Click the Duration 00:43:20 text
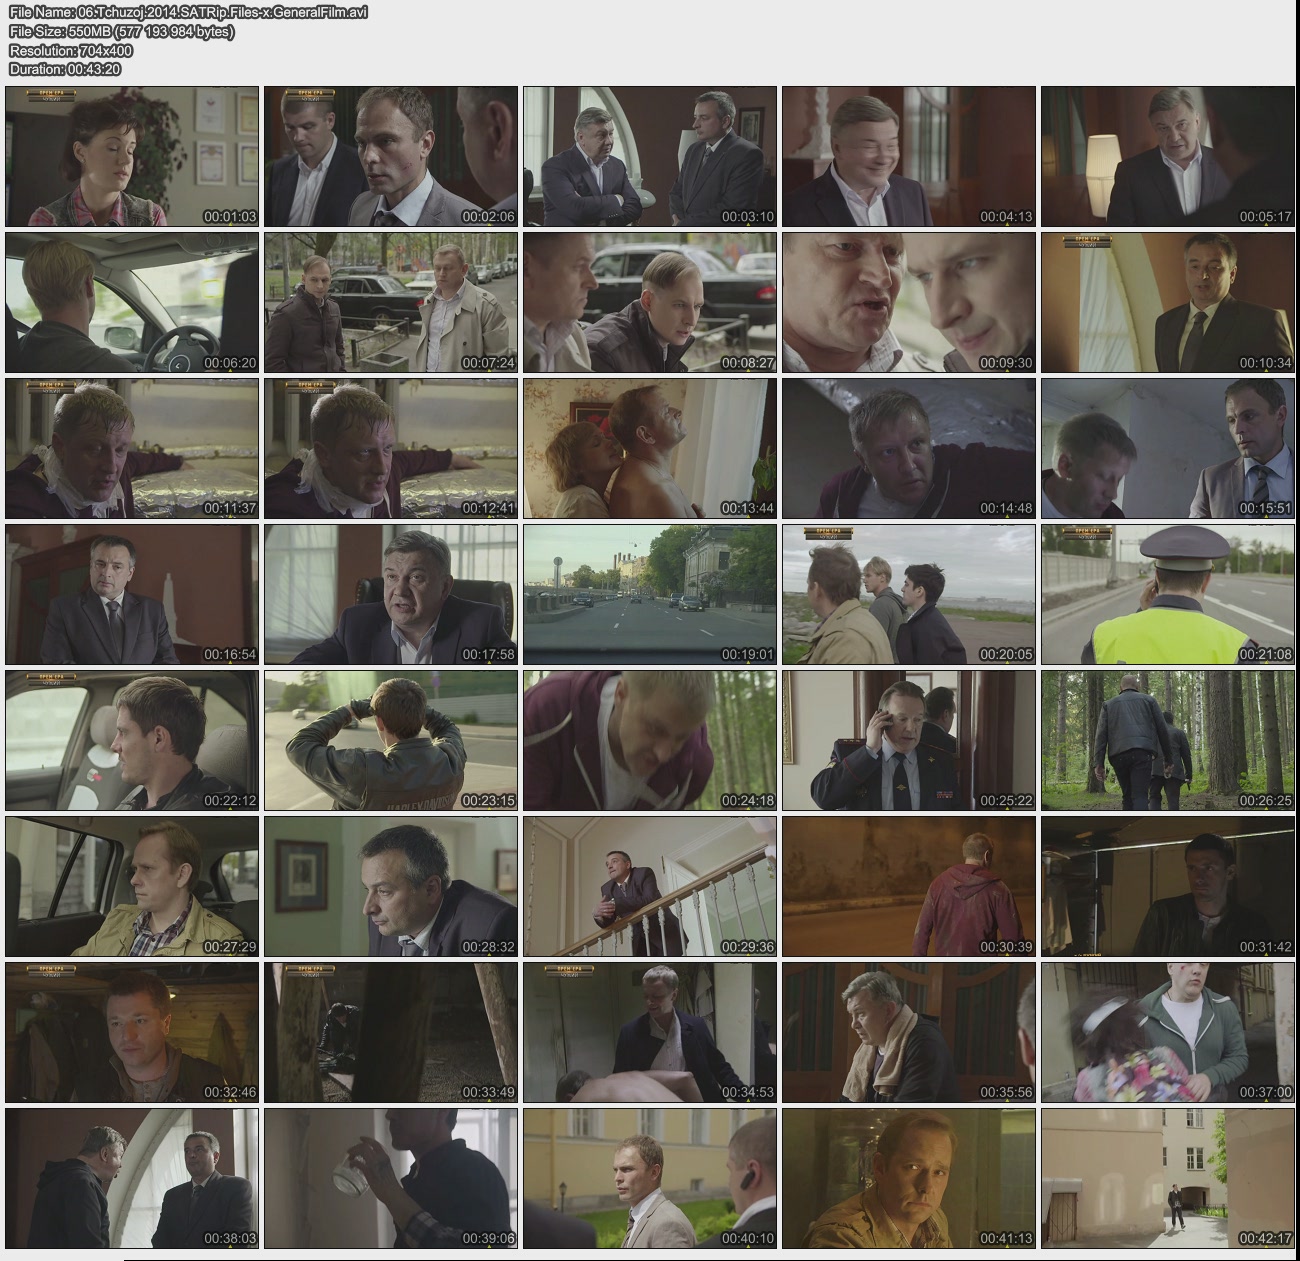Image resolution: width=1300 pixels, height=1261 pixels. [65, 69]
